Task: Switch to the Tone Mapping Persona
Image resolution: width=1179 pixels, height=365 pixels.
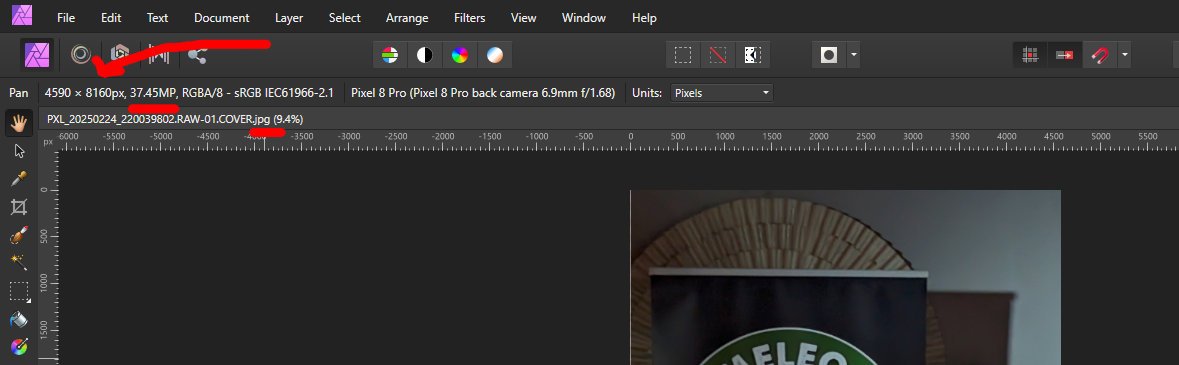Action: pyautogui.click(x=158, y=54)
